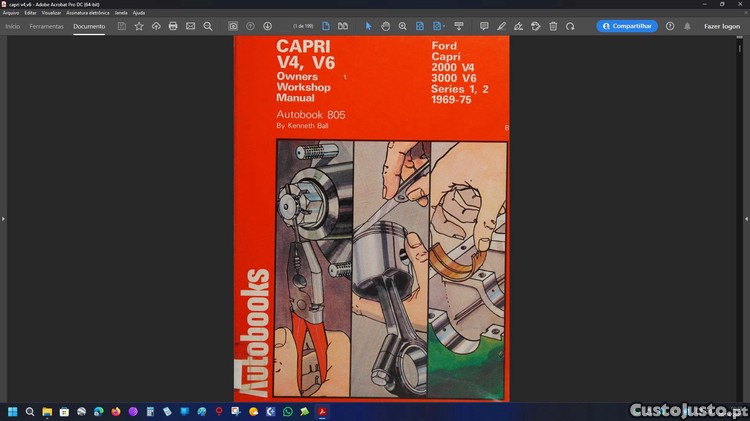Activate the arrow selection tool
This screenshot has height=421, width=750.
(368, 26)
